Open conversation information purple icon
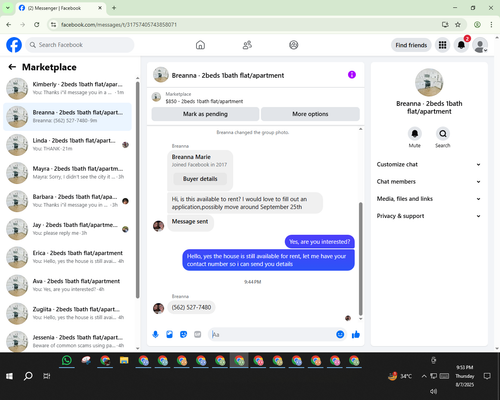Viewport: 500px width, 400px height. (352, 75)
